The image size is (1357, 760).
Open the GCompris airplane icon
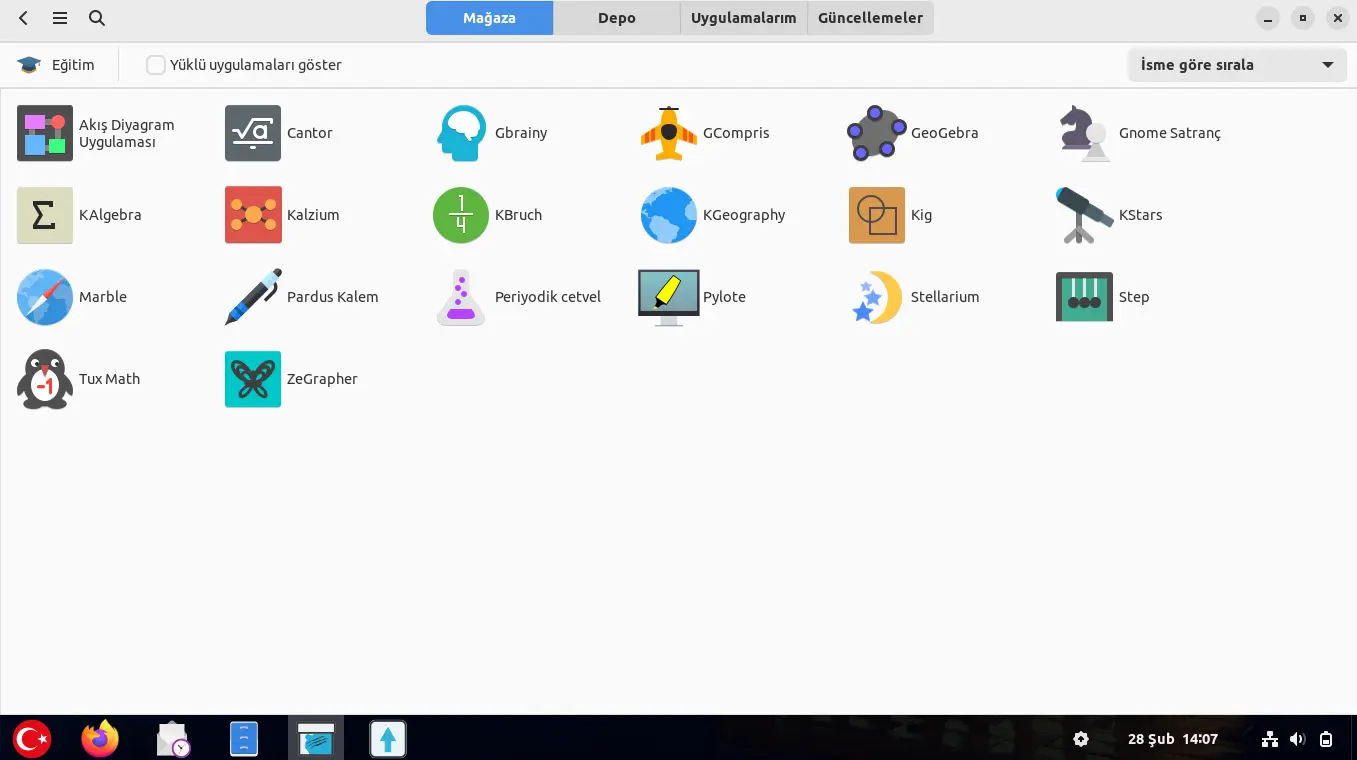click(669, 133)
